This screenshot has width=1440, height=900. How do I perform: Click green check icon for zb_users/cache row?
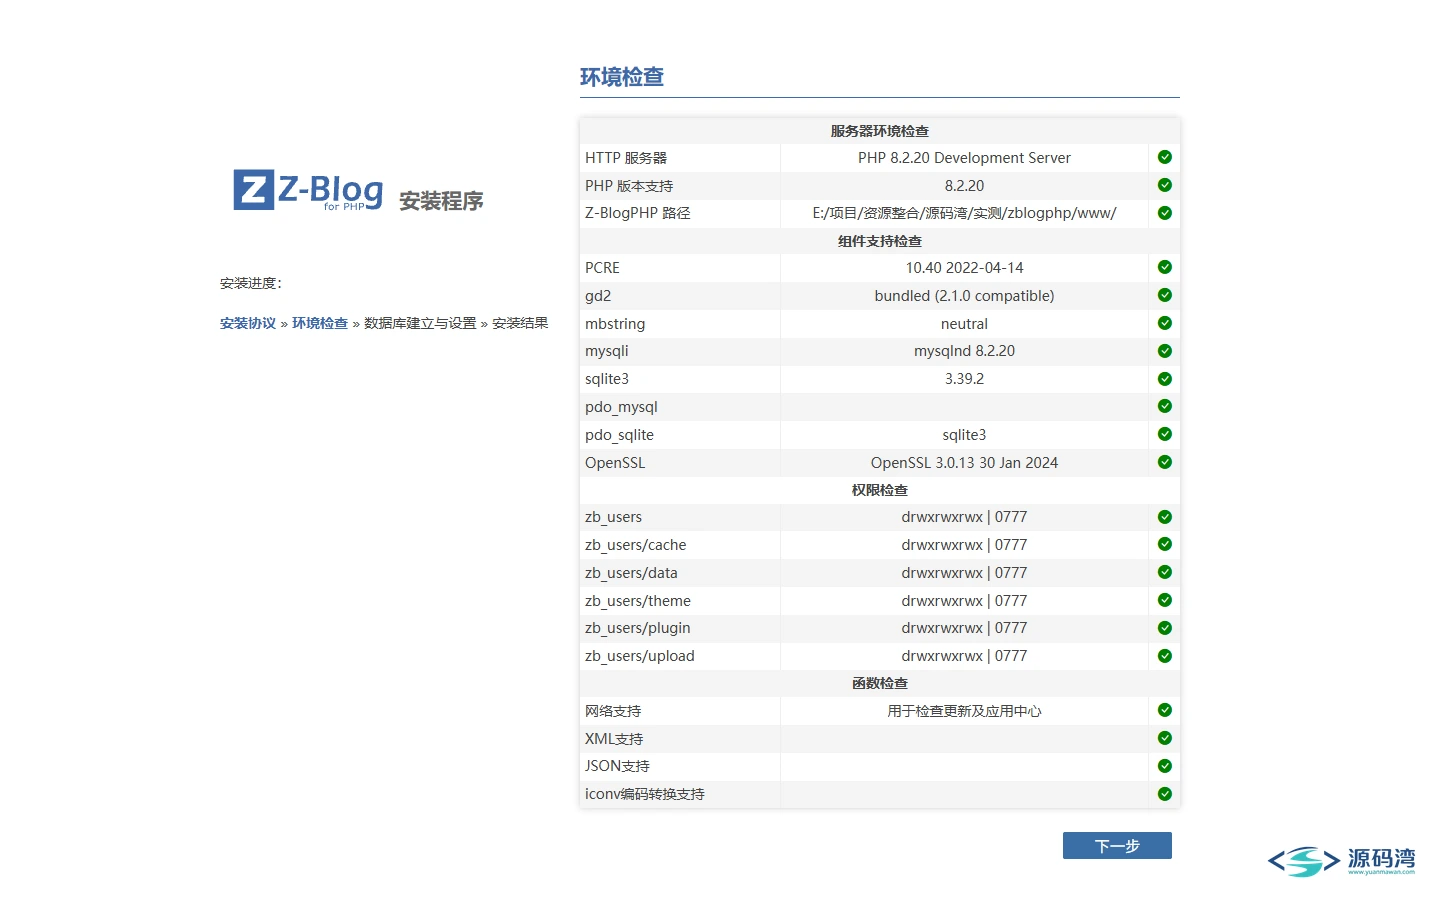click(x=1165, y=544)
